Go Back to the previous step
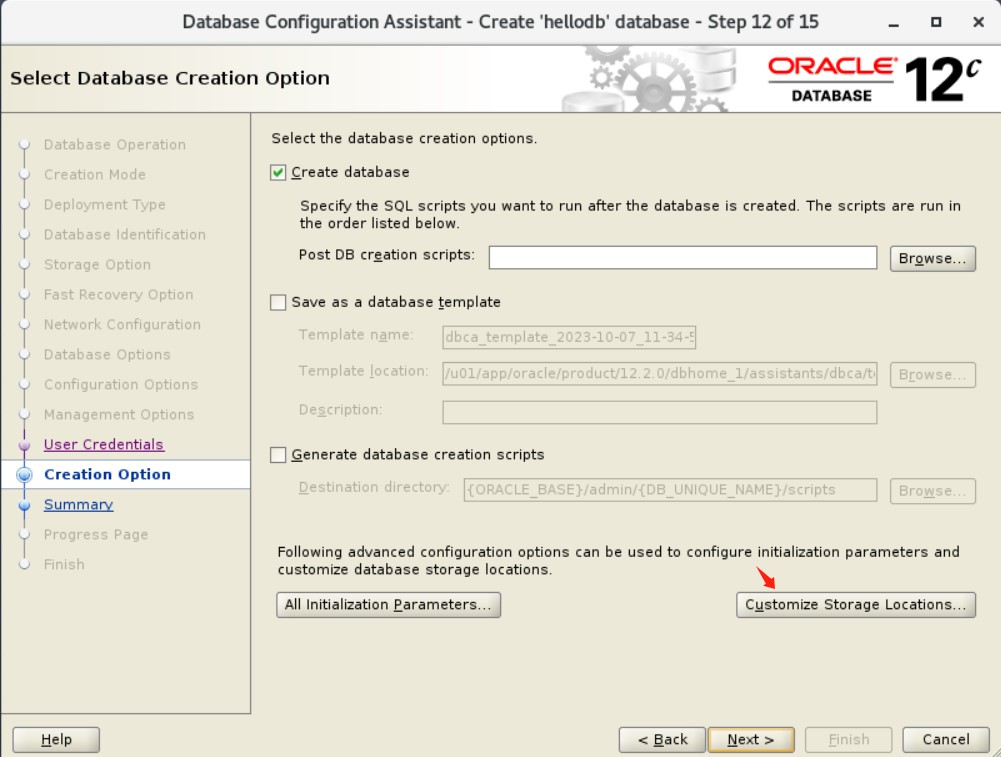This screenshot has height=757, width=1001. [662, 740]
